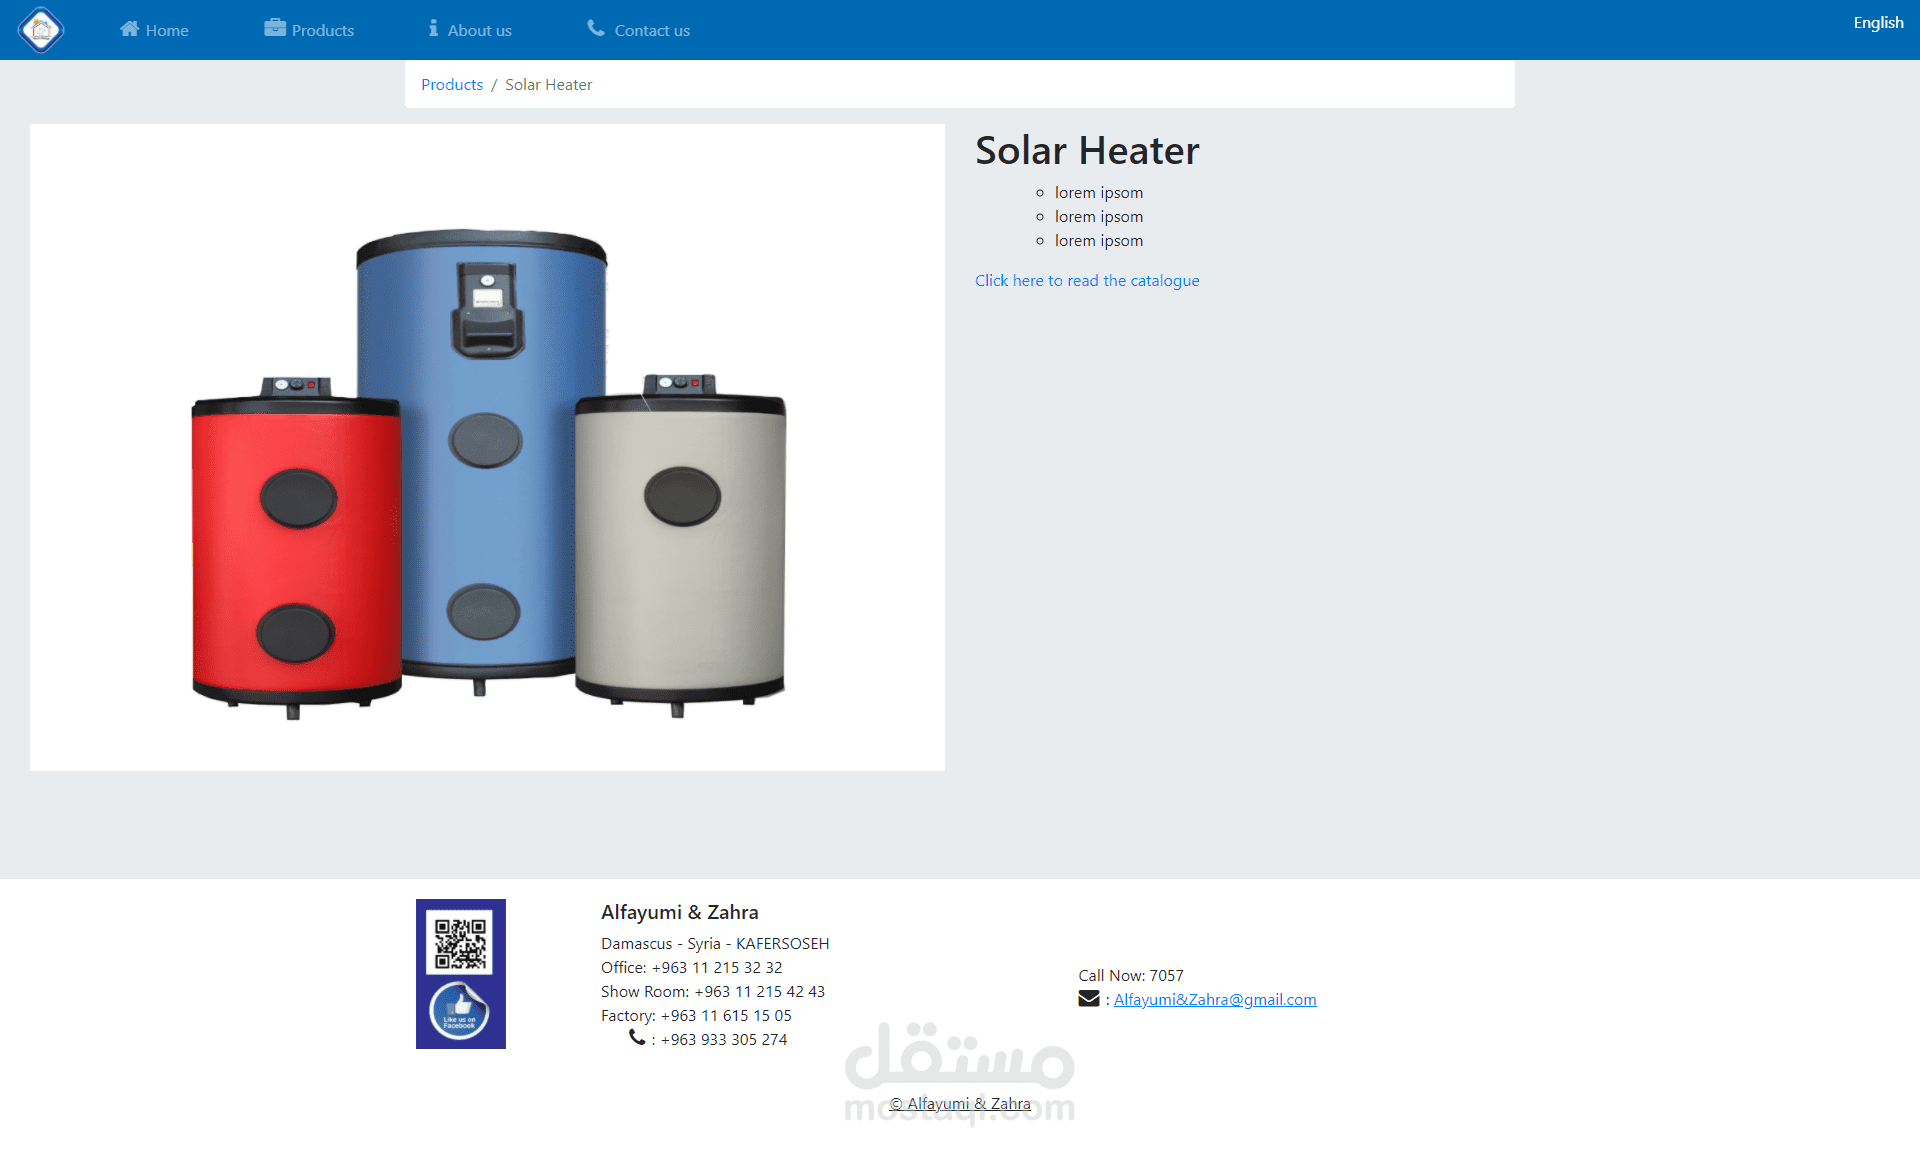Click the company logo in navbar
Screen dimensions: 1920x1151
[41, 30]
